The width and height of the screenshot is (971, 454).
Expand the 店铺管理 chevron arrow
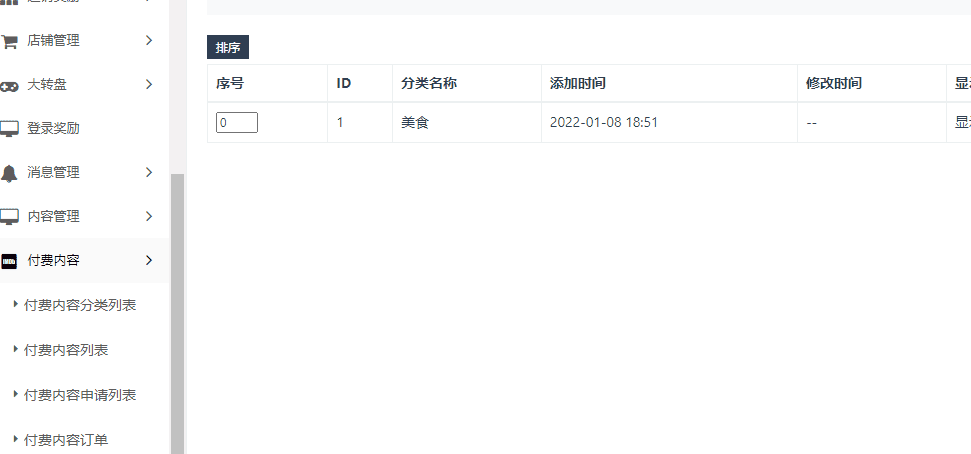point(149,40)
